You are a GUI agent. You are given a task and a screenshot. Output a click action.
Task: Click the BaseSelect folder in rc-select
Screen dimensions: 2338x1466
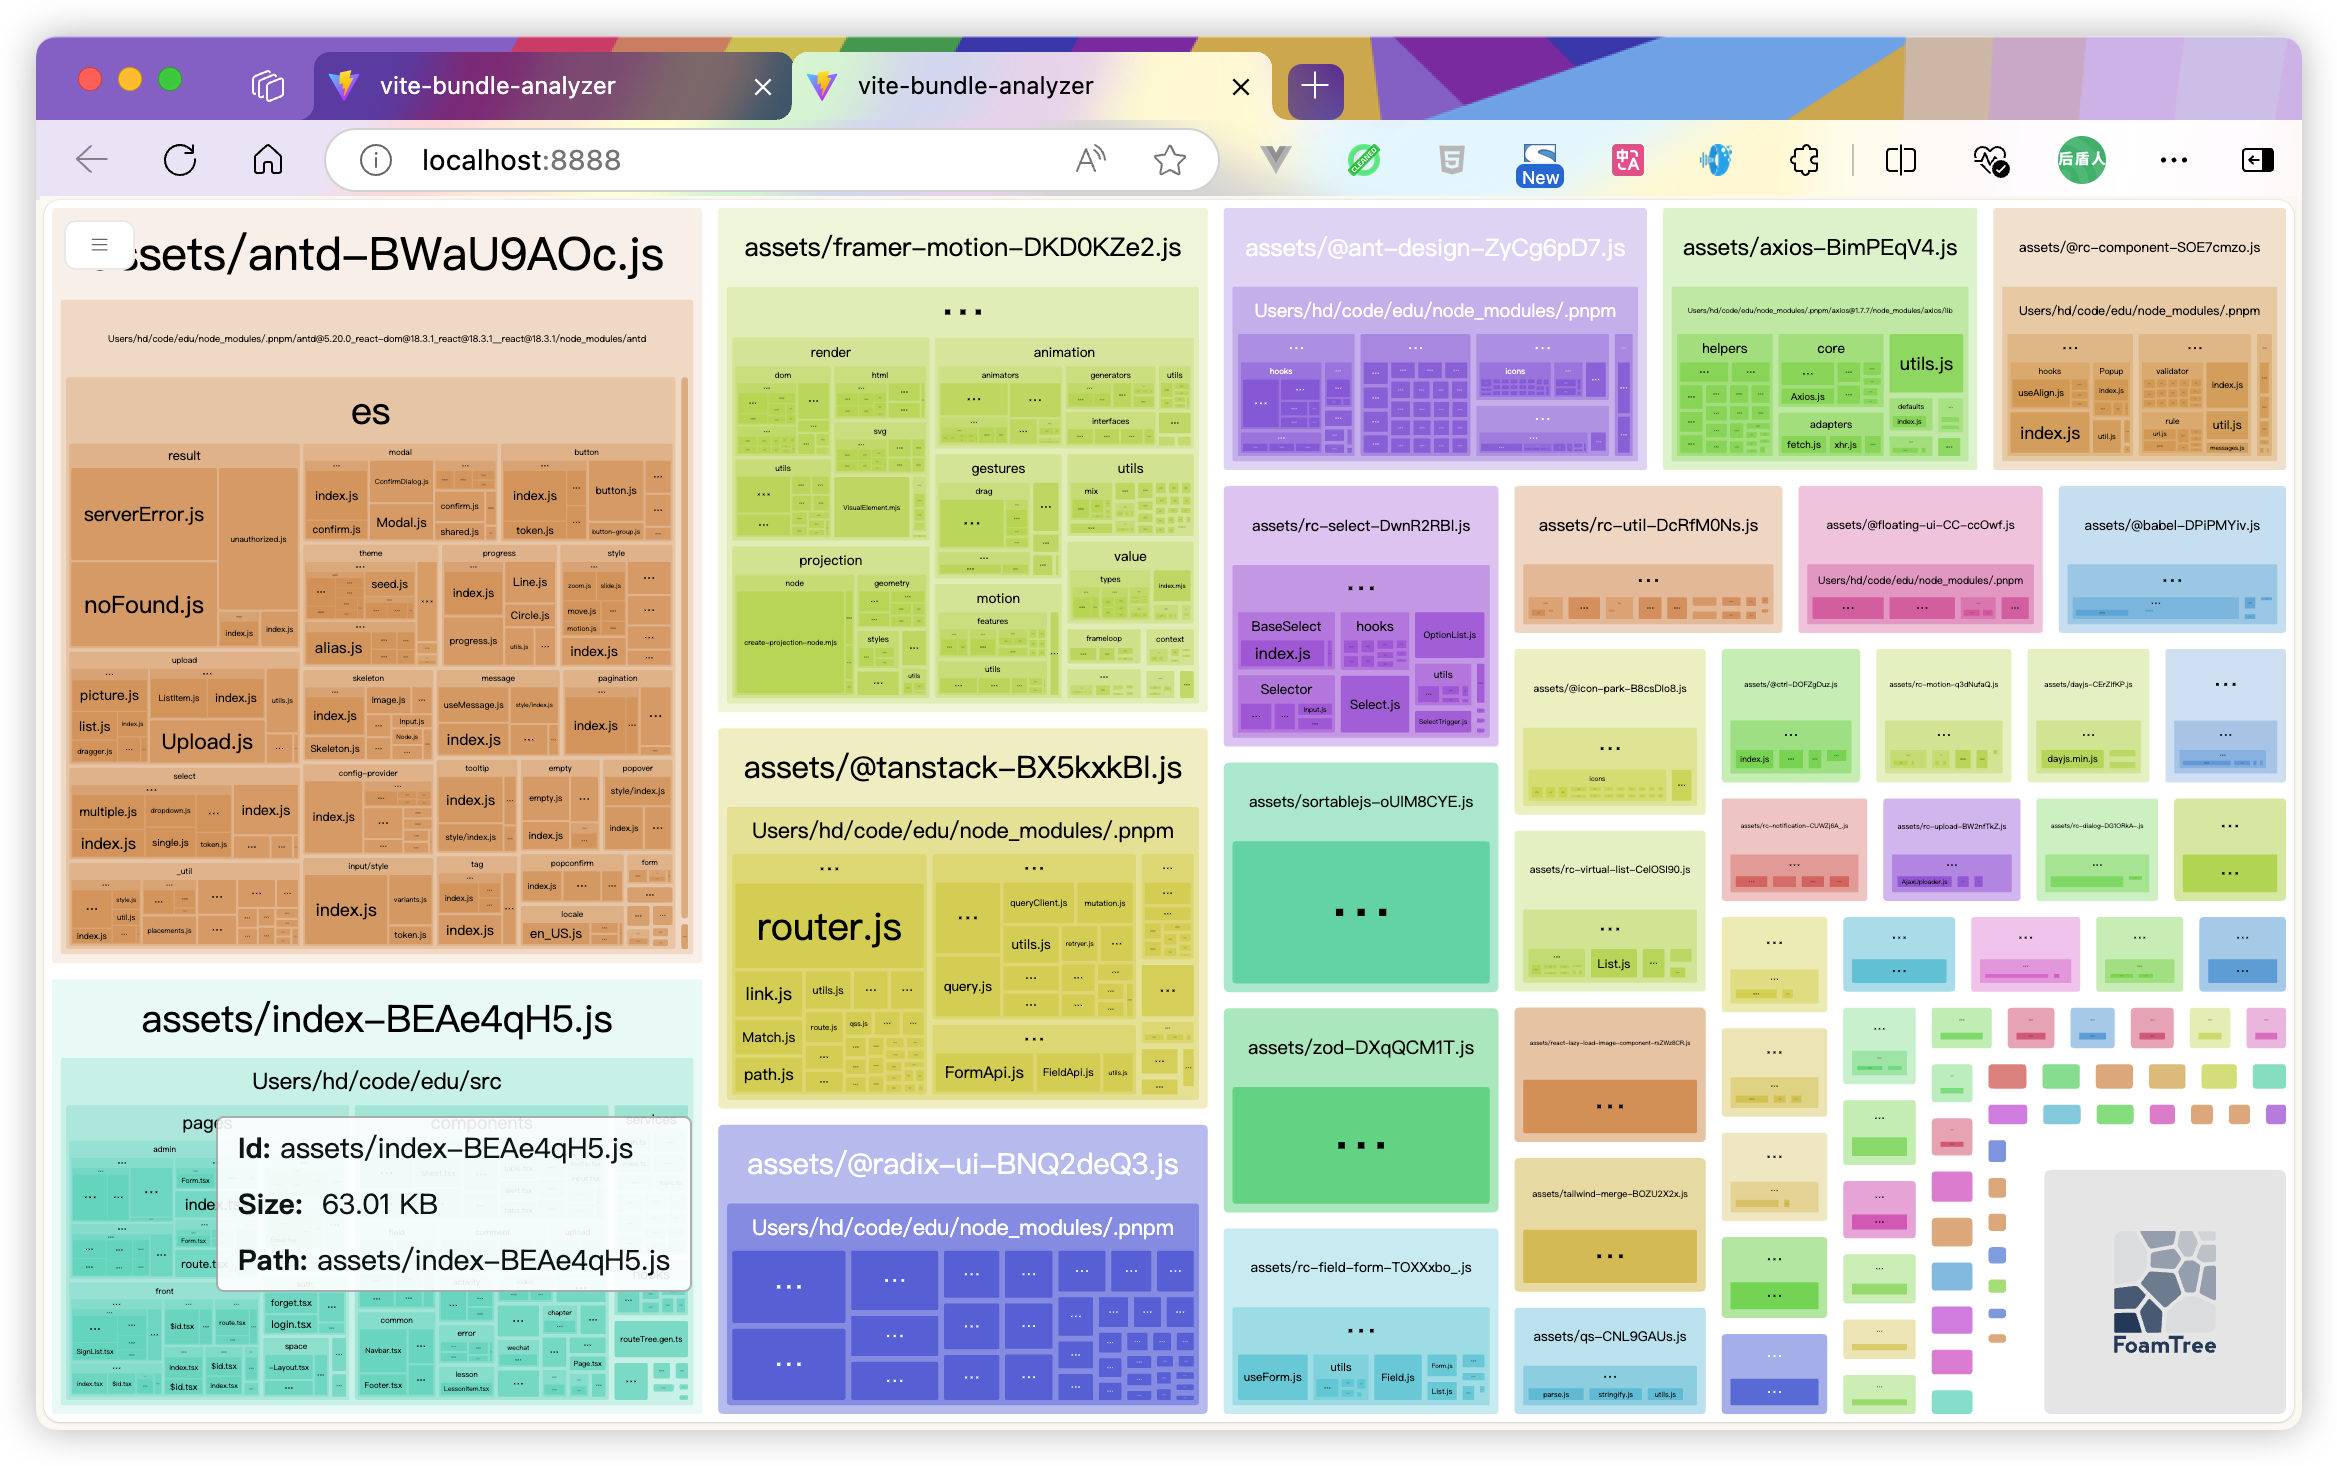click(1286, 626)
